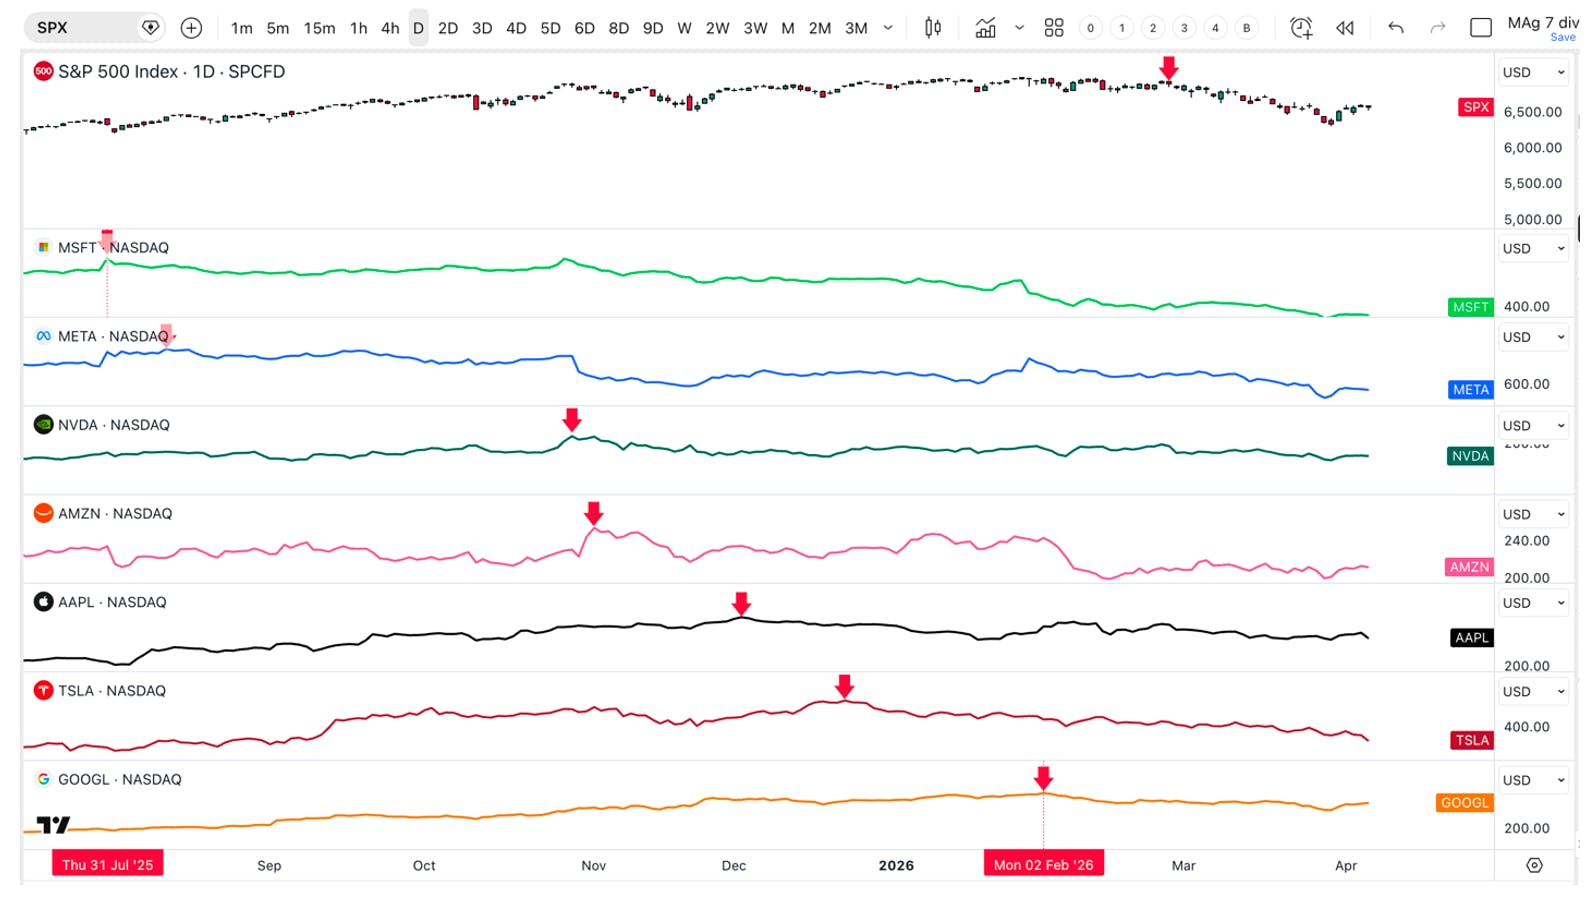1594x904 pixels.
Task: Open the candlestick chart type selector
Action: tap(933, 28)
